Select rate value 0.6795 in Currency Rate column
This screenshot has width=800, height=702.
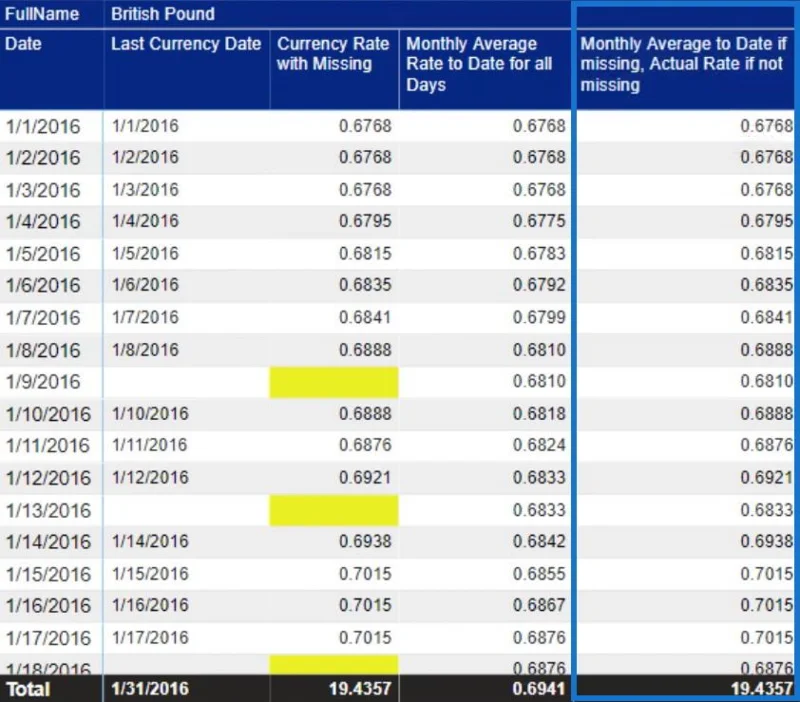(365, 221)
